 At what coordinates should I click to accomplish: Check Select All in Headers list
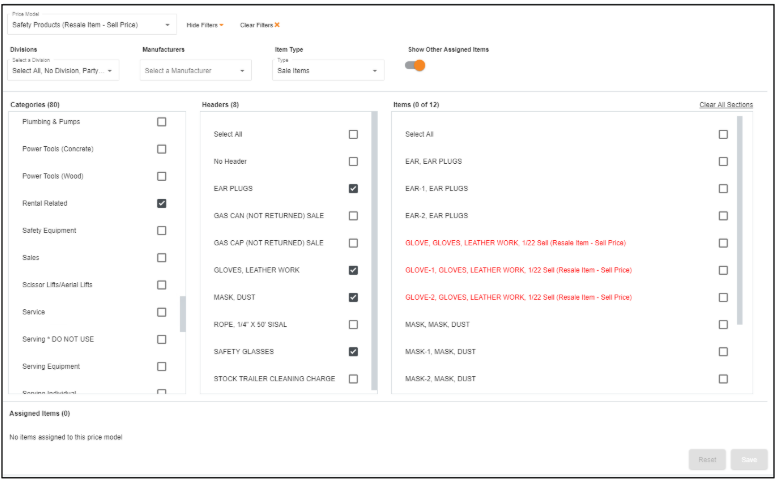(x=353, y=134)
